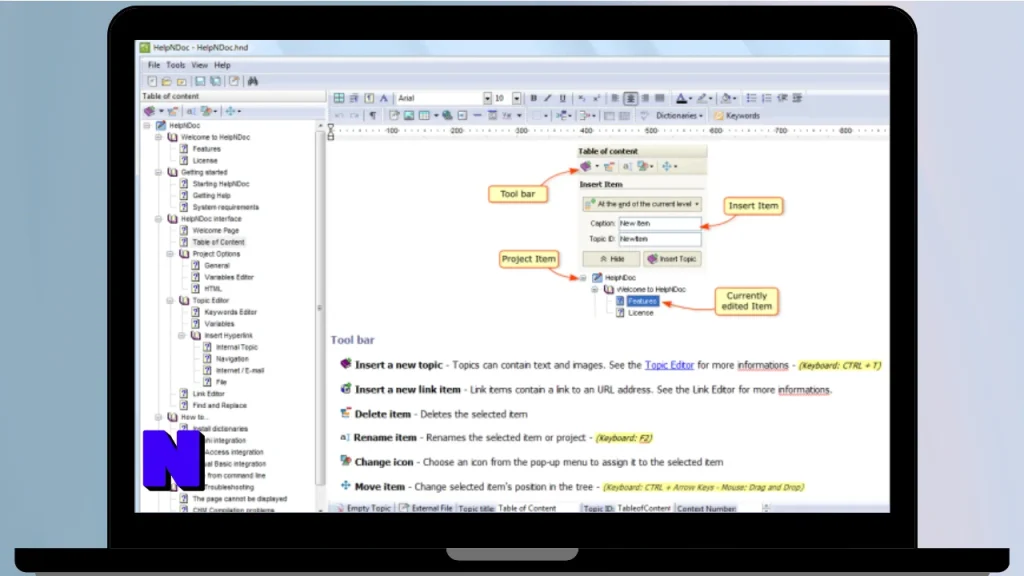The image size is (1024, 576).
Task: Insert a picture using the image icon
Action: (409, 116)
